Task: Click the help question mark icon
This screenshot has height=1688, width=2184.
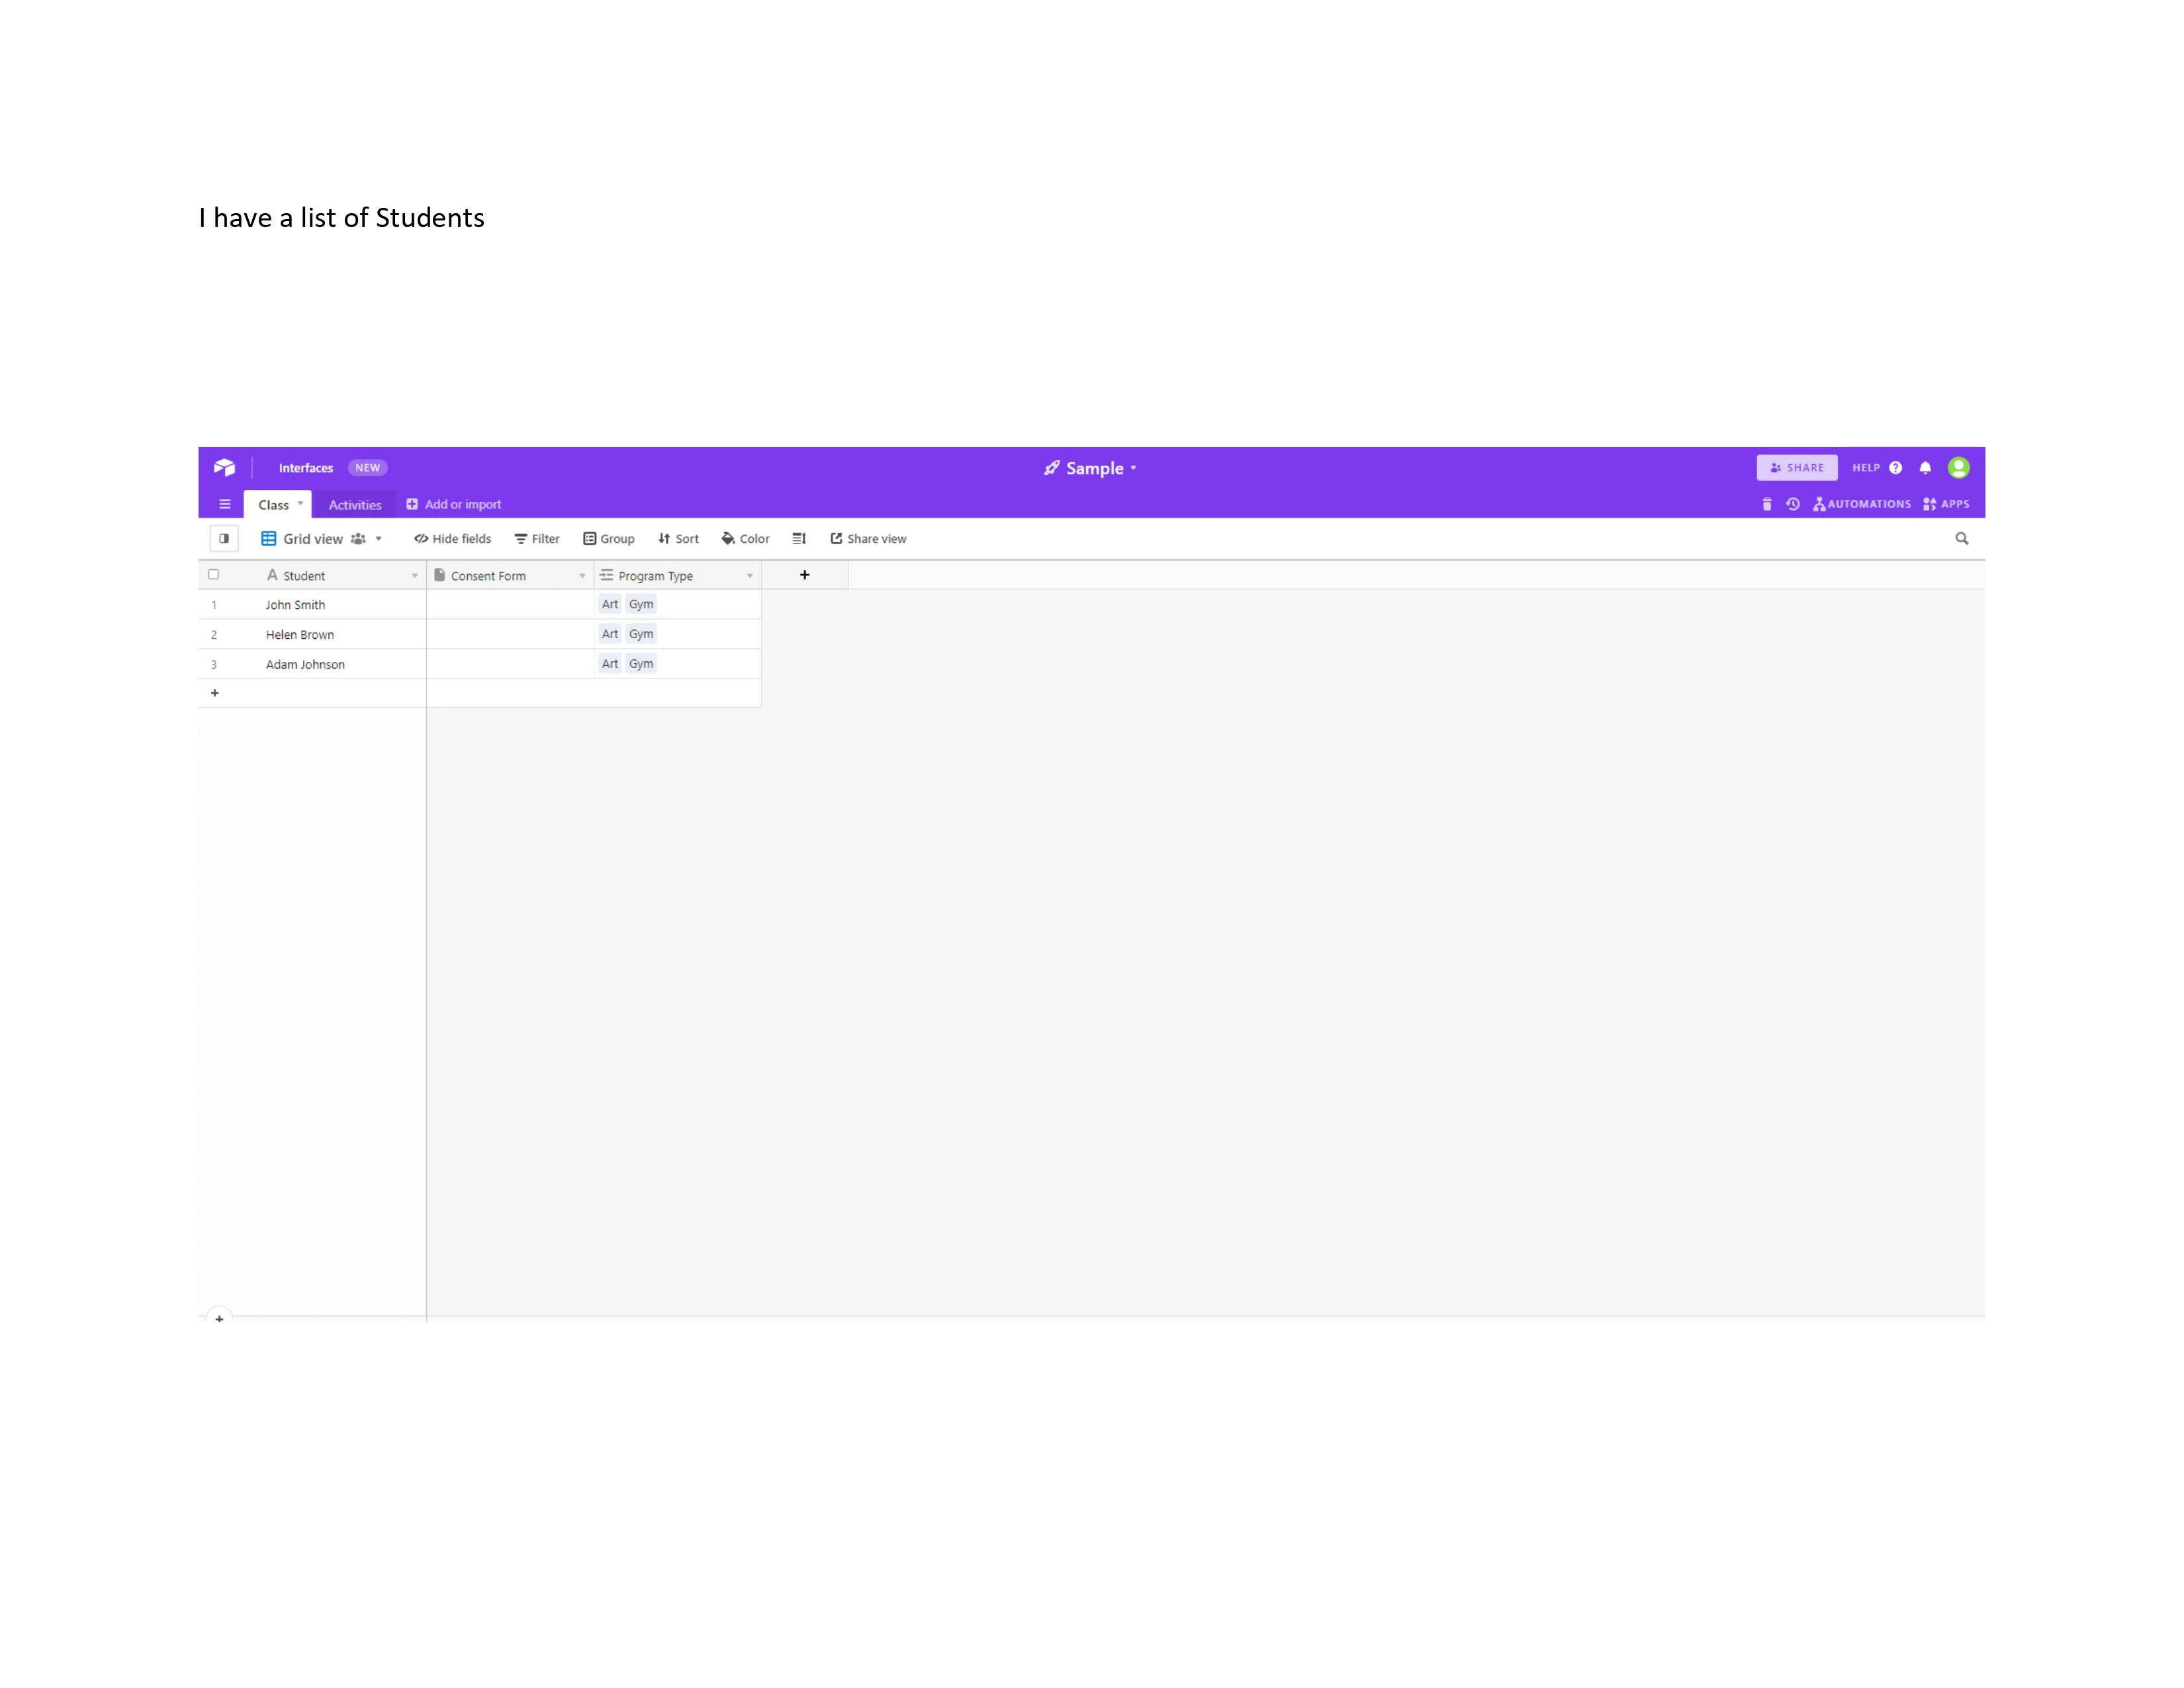Action: pos(1895,468)
